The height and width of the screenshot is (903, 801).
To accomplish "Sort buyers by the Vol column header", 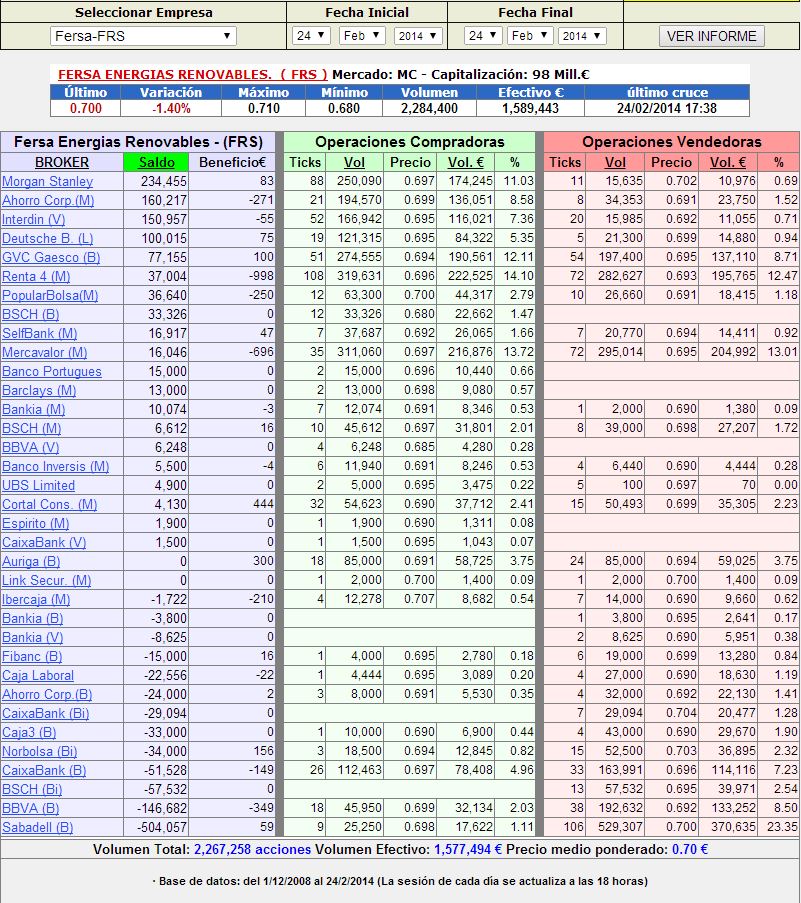I will 354,162.
